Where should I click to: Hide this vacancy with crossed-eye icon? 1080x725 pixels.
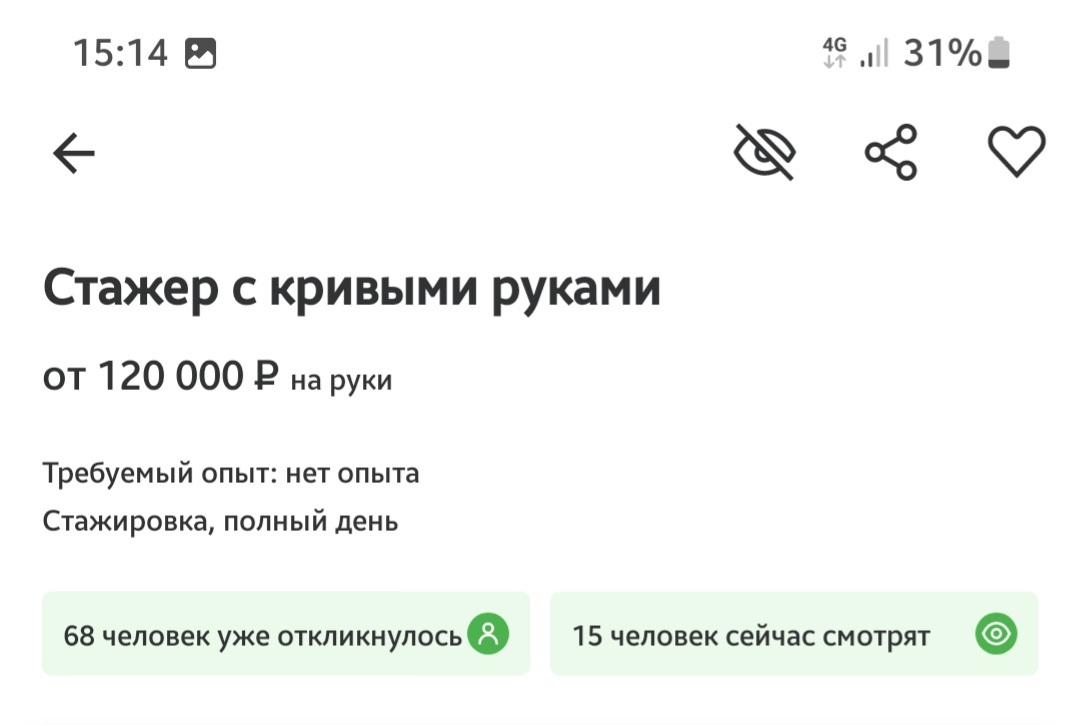765,153
